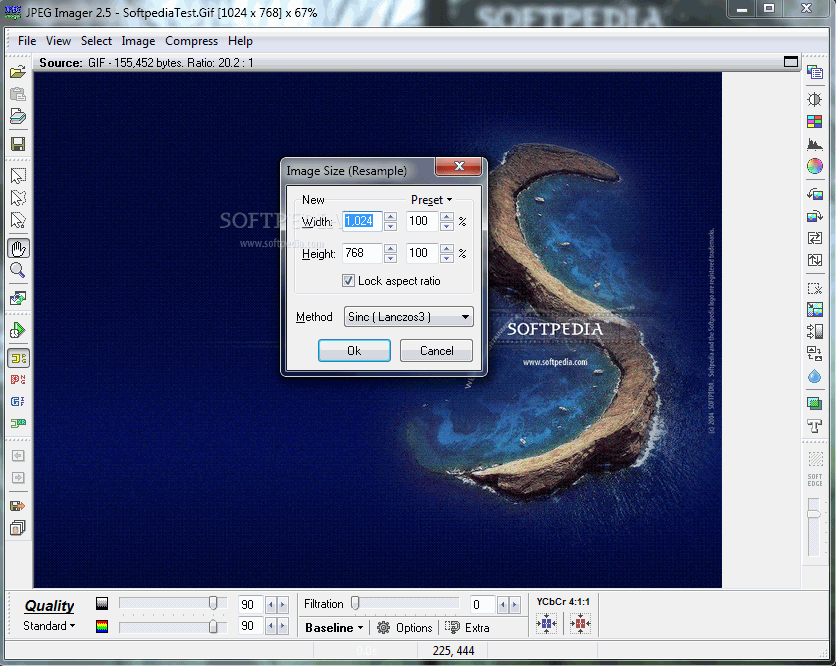
Task: Switch output format to PNG
Action: [18, 380]
